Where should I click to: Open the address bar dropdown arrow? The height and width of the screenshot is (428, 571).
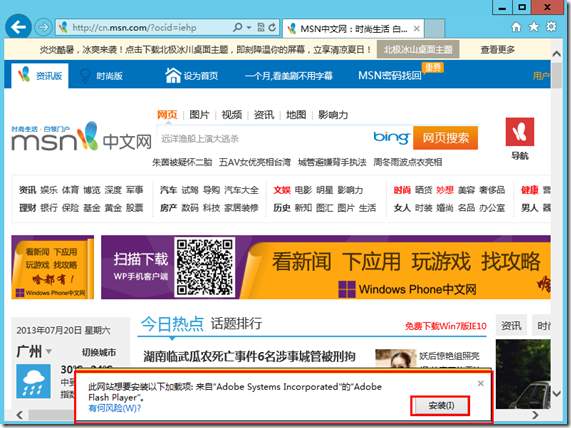[x=249, y=27]
